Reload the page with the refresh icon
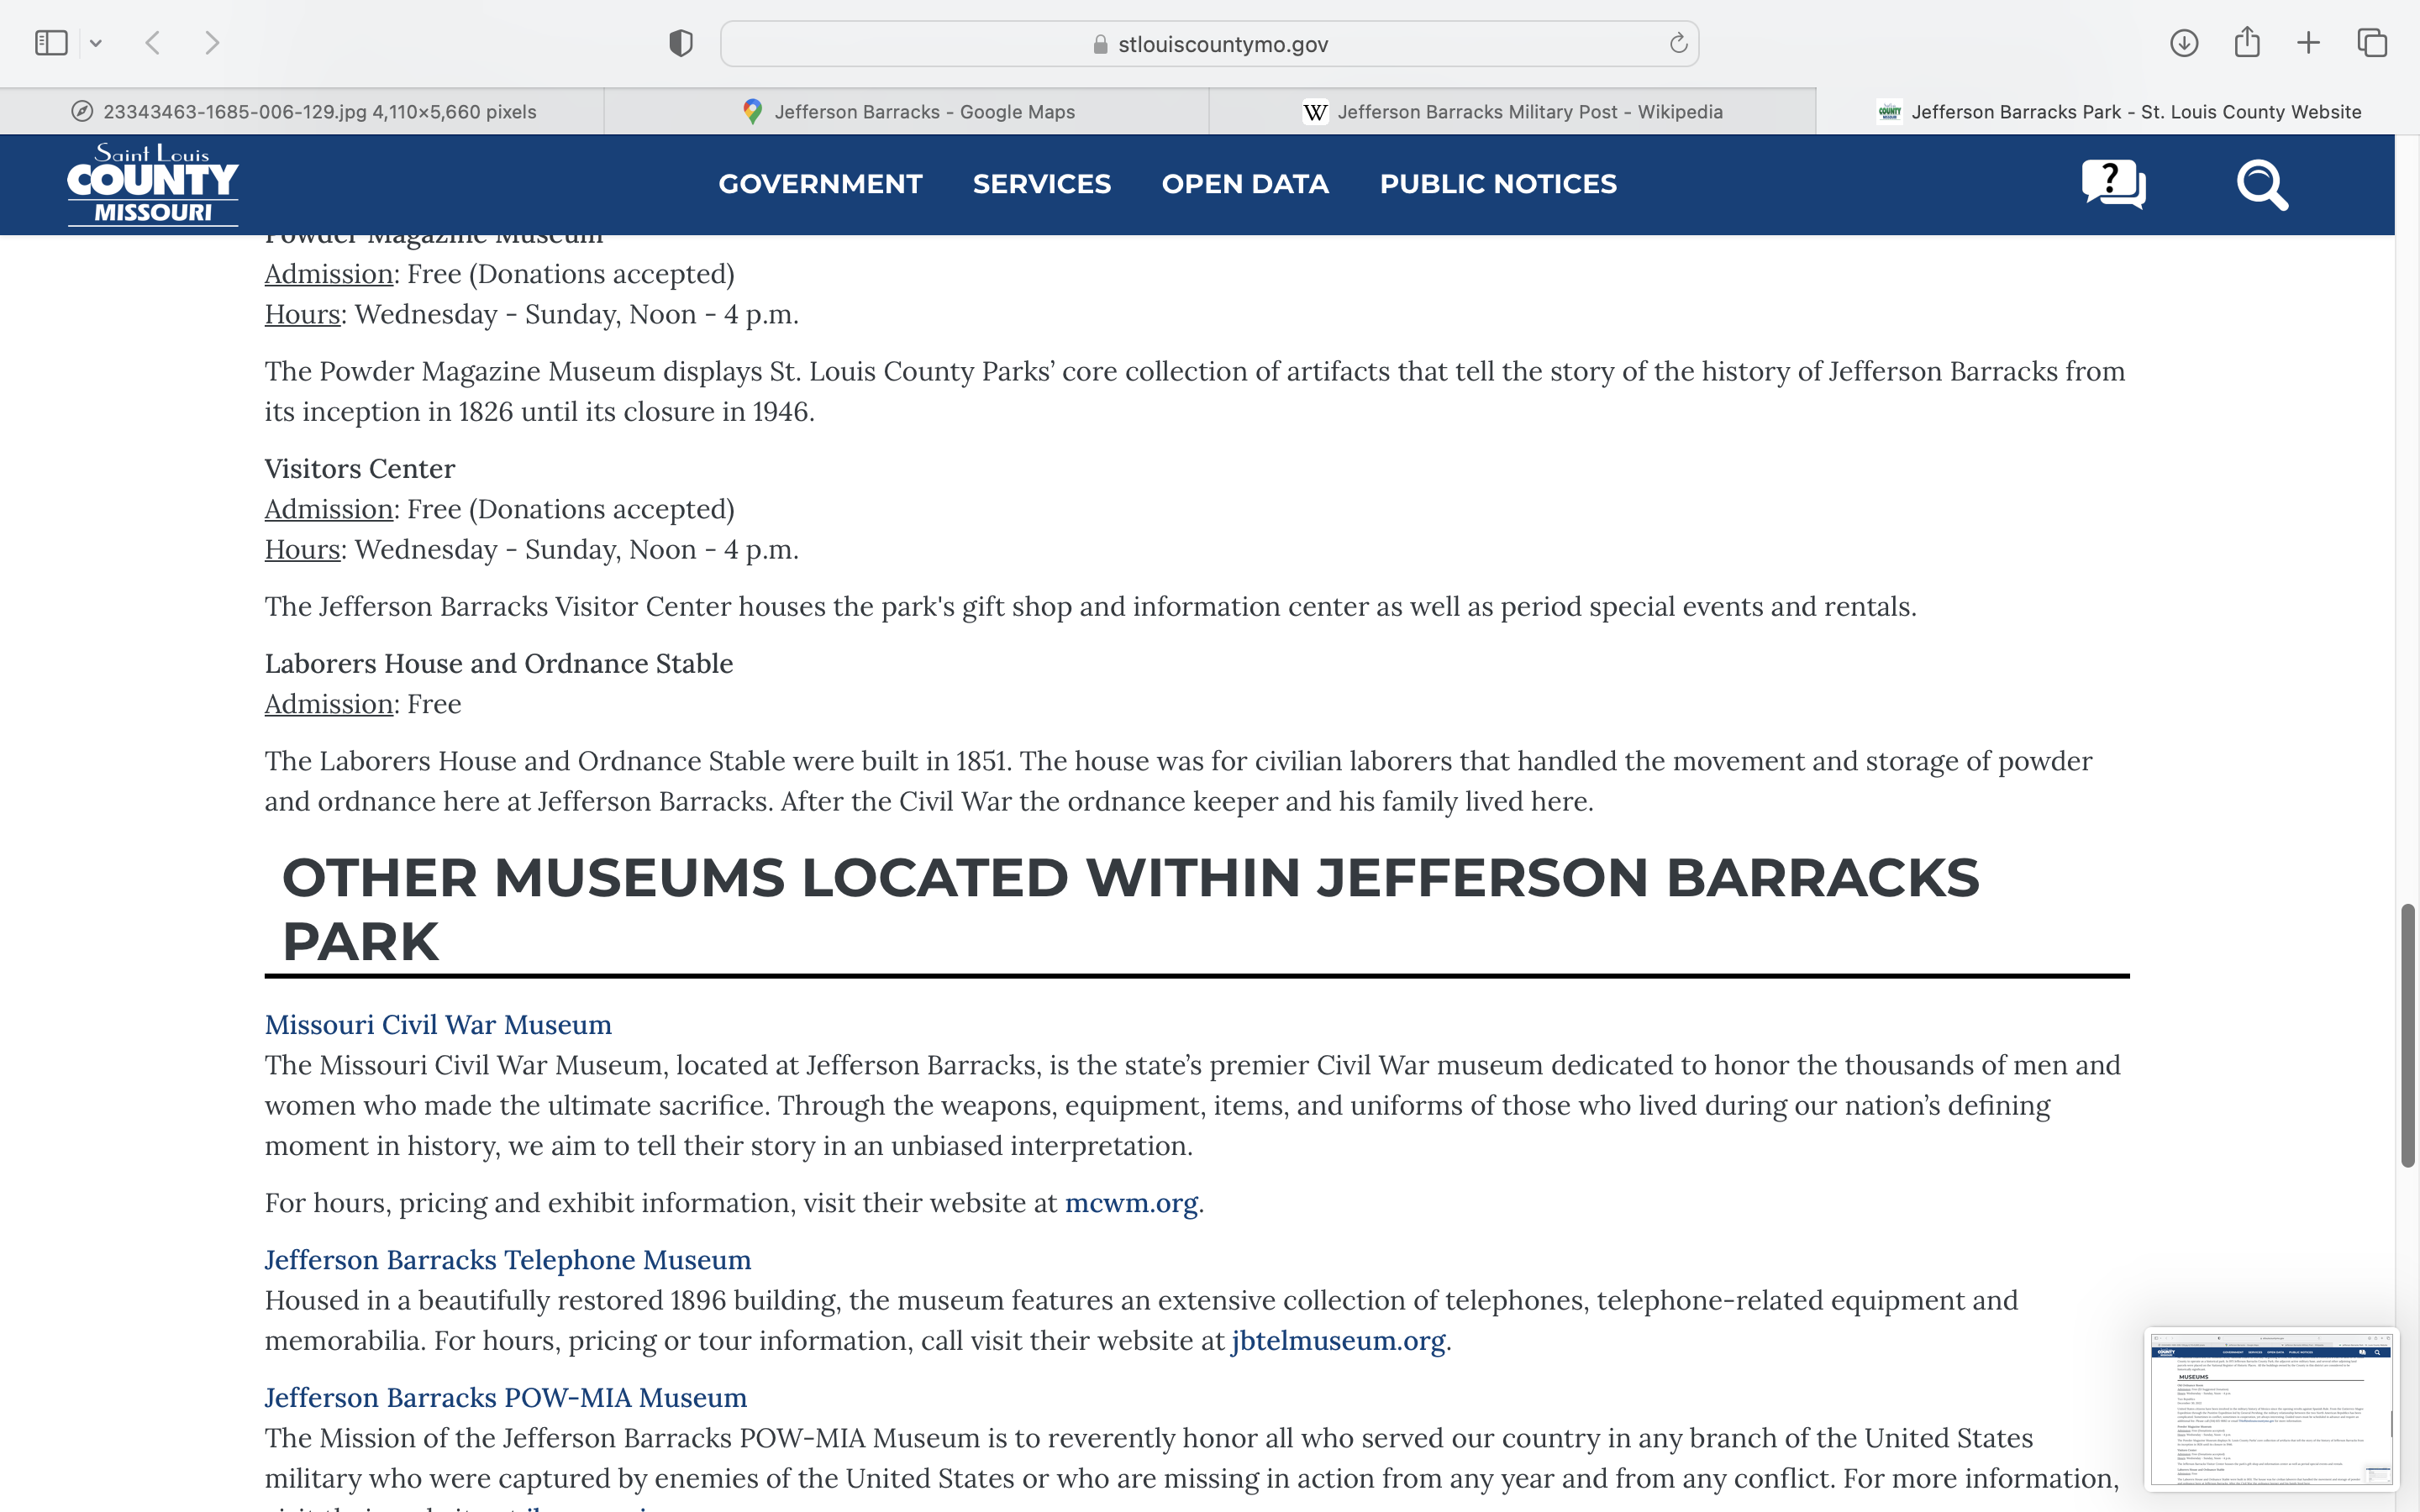Viewport: 2420px width, 1512px height. point(1678,43)
